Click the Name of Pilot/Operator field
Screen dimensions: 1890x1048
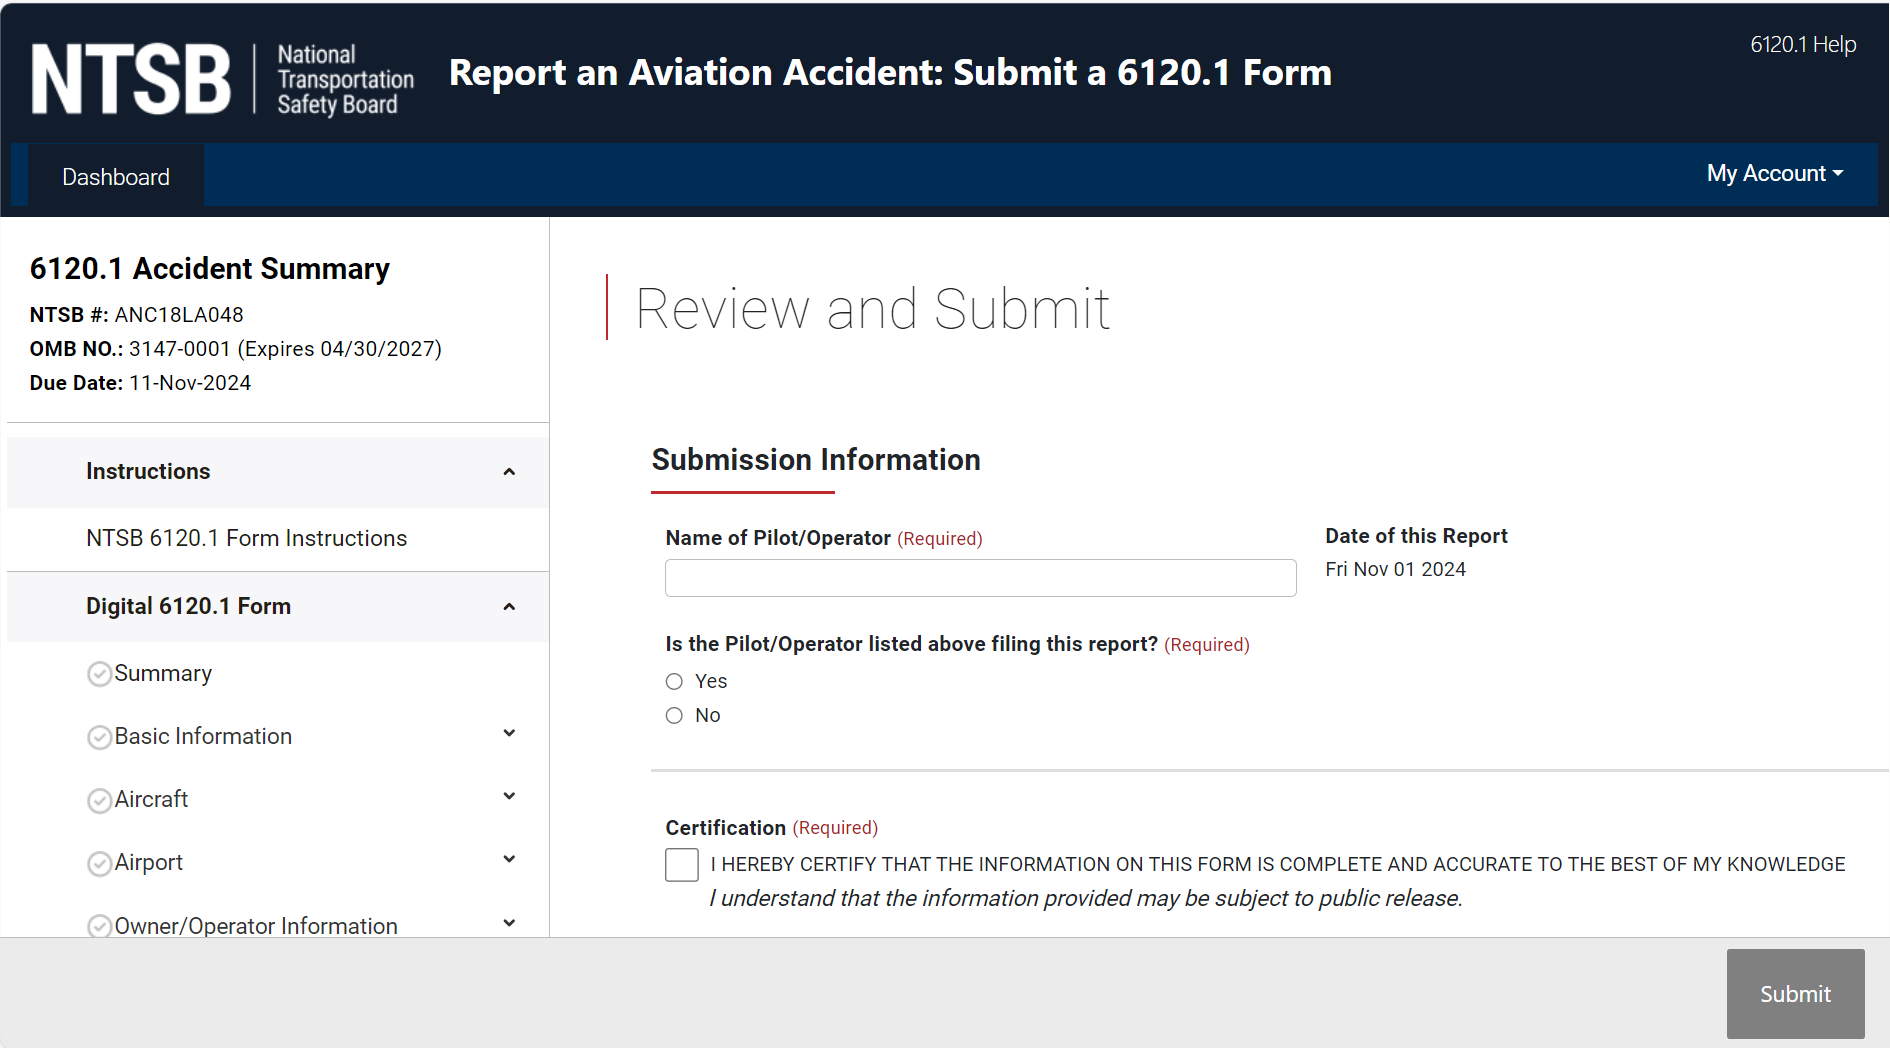(980, 578)
